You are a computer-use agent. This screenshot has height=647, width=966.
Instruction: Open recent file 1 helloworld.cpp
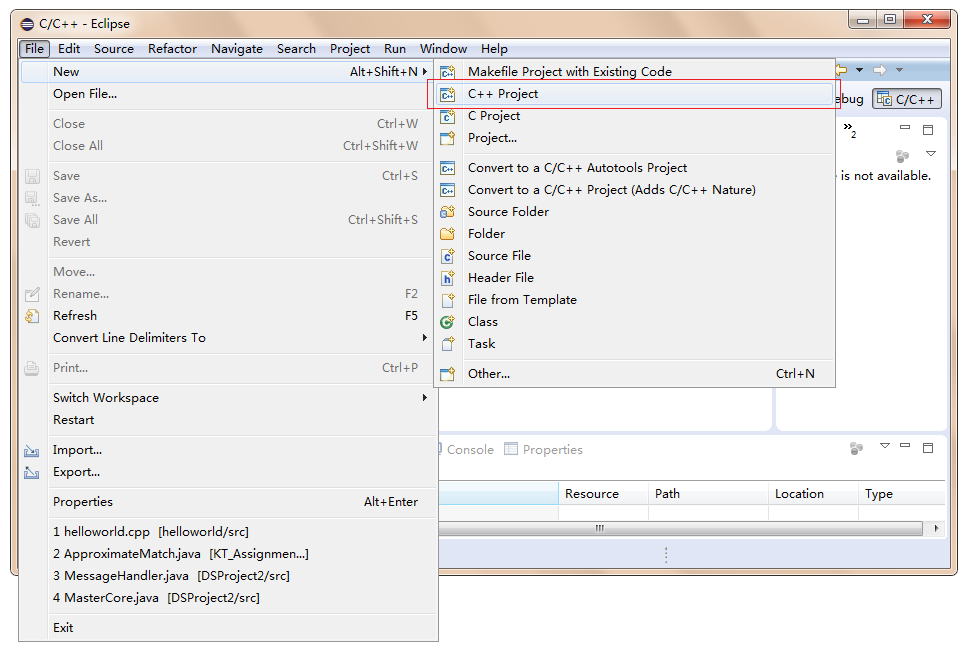coord(228,532)
